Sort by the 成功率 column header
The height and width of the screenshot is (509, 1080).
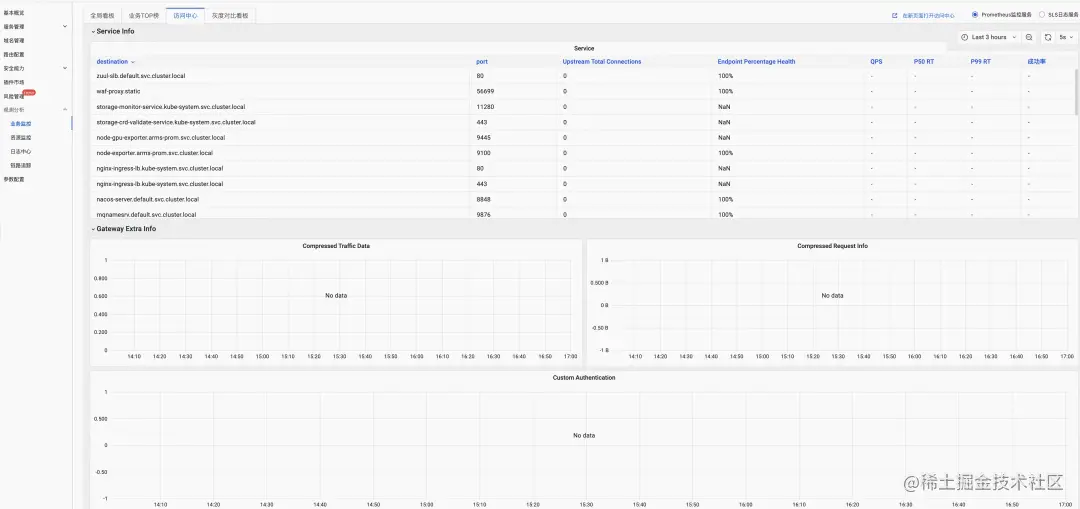pyautogui.click(x=1037, y=61)
